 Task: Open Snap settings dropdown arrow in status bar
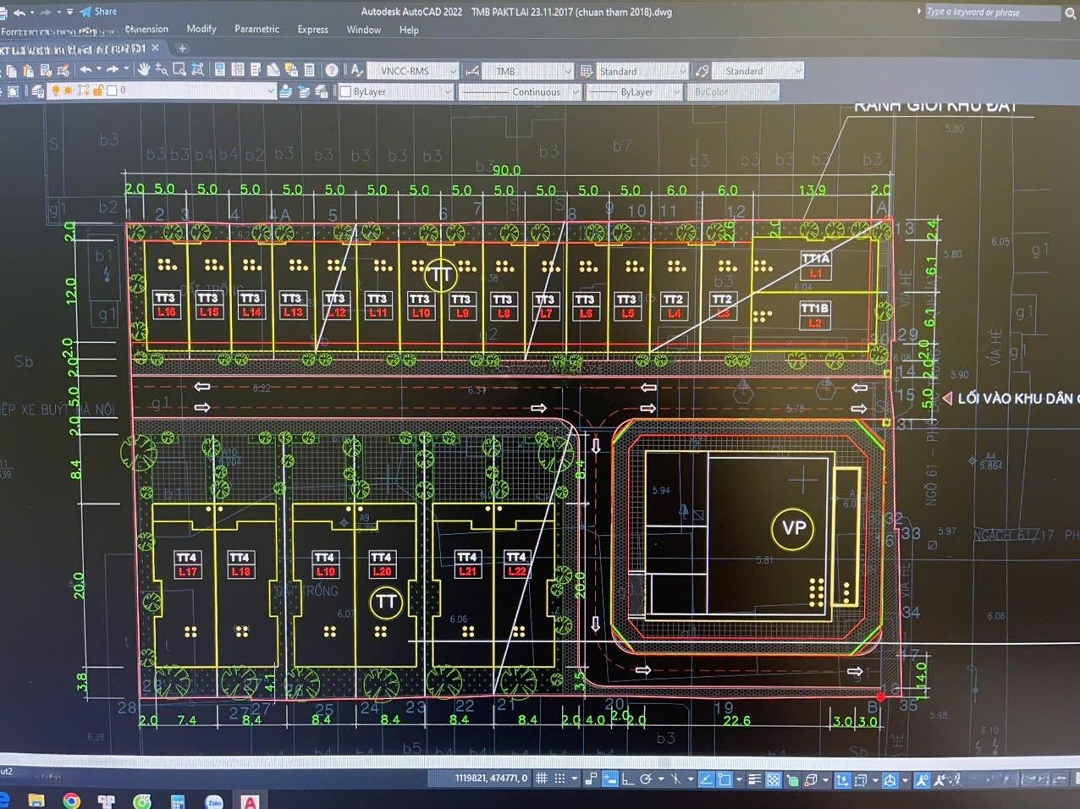(x=574, y=779)
